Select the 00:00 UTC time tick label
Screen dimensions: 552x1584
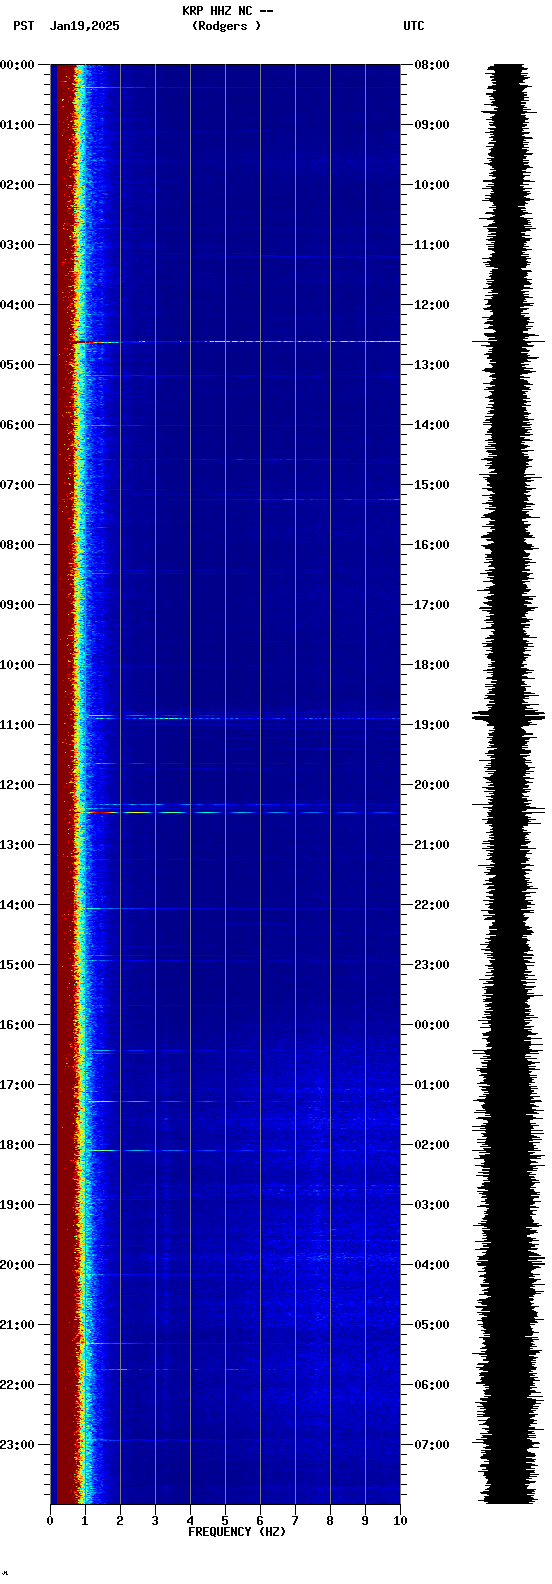click(432, 1025)
